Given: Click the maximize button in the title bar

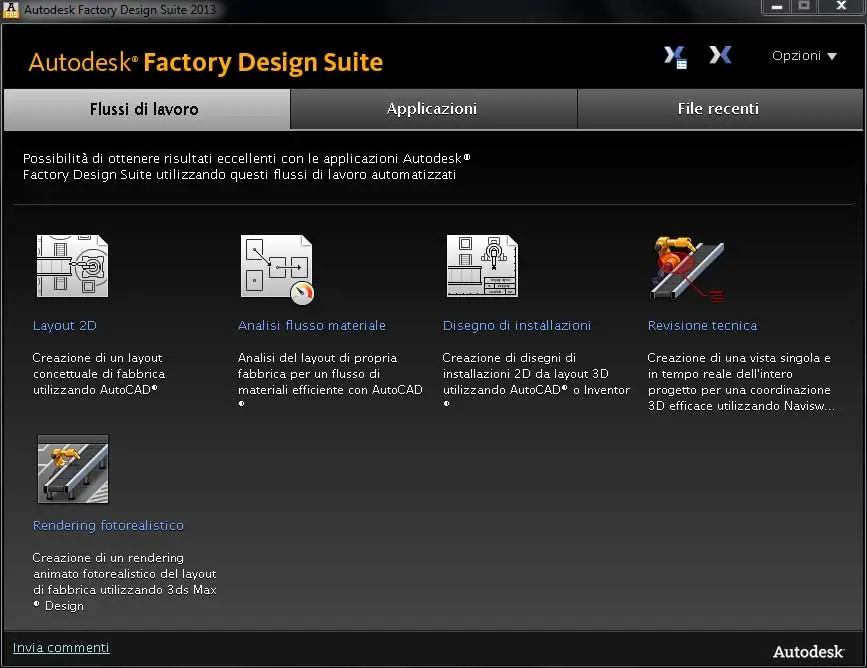Looking at the screenshot, I should click(x=804, y=7).
